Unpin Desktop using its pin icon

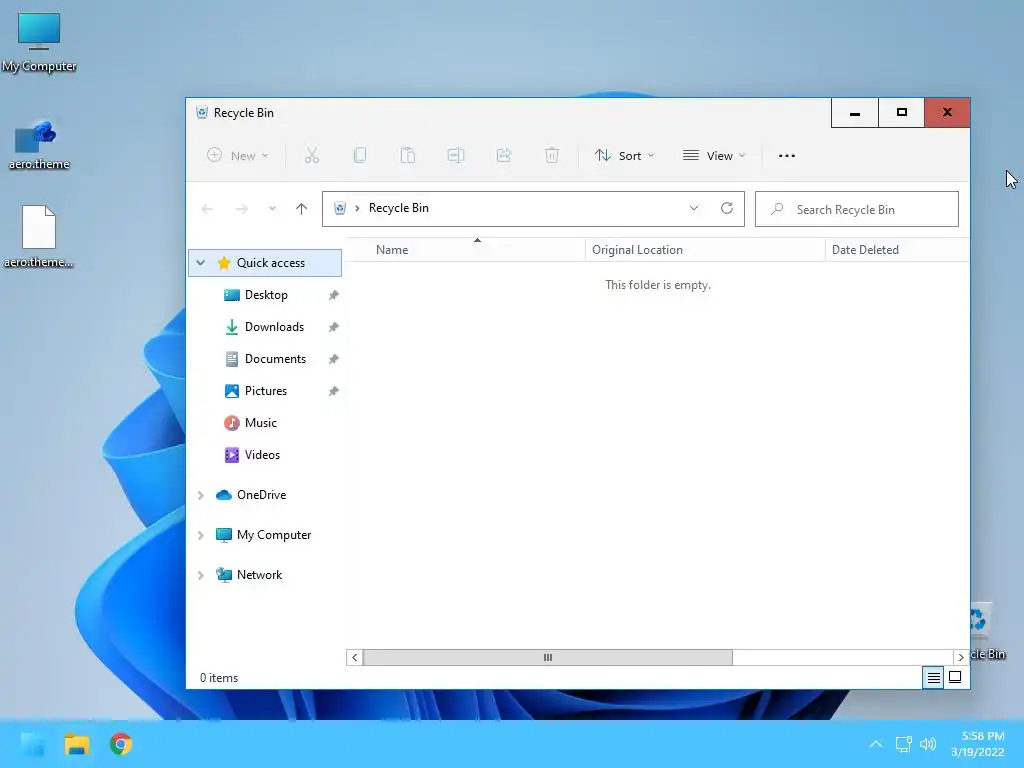click(334, 295)
